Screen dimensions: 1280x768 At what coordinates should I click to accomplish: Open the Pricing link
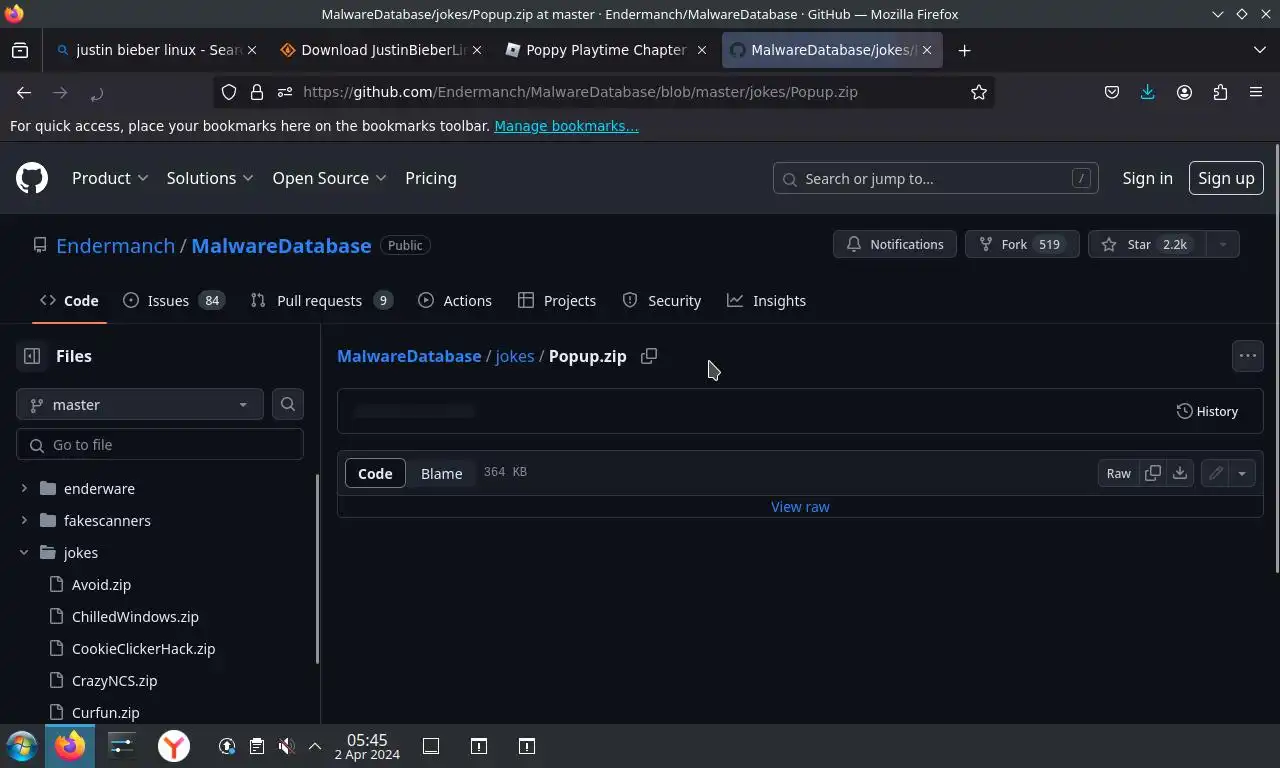tap(431, 178)
